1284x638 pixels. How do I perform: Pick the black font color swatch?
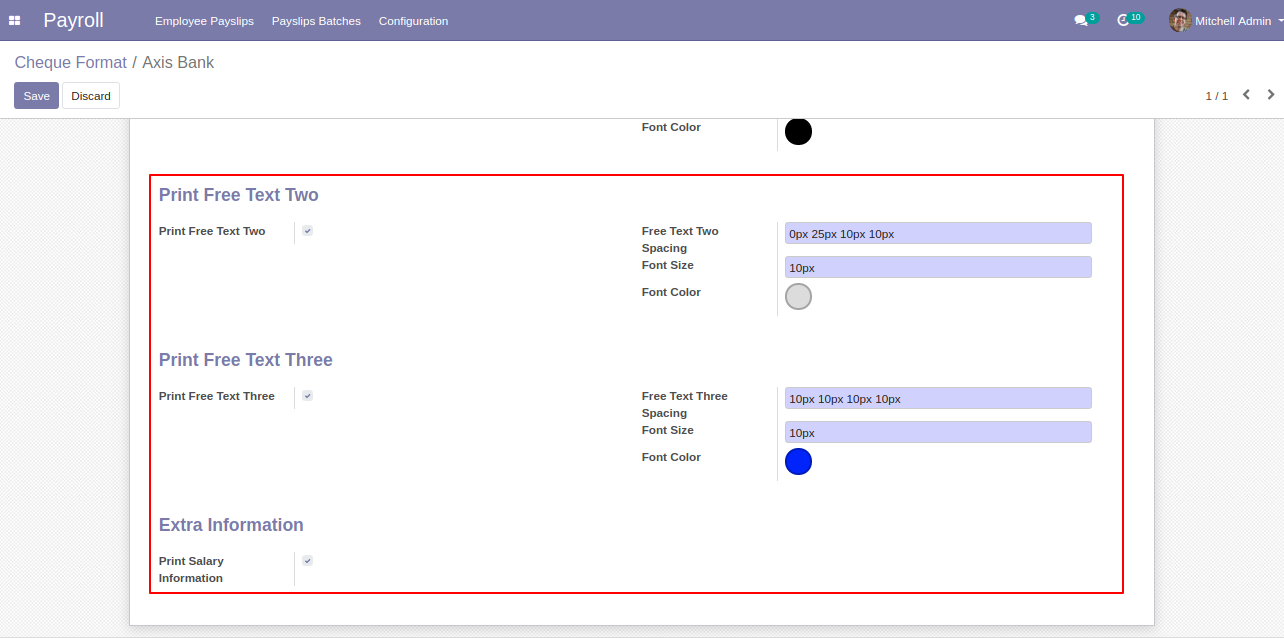point(798,132)
